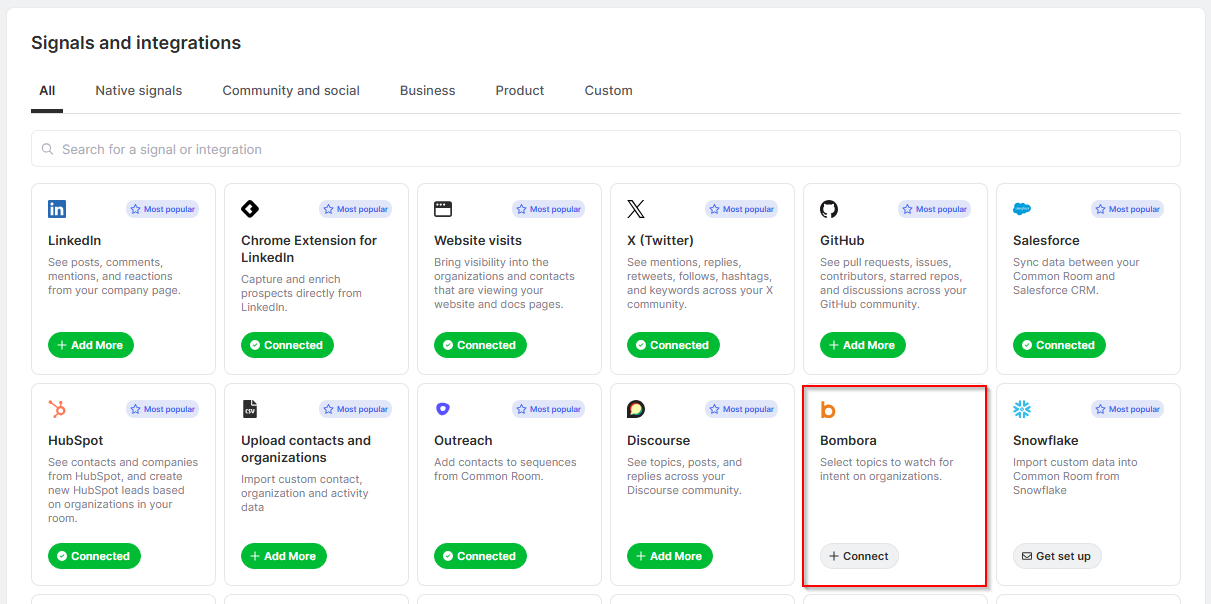
Task: Click Add More on Discourse card
Action: (670, 556)
